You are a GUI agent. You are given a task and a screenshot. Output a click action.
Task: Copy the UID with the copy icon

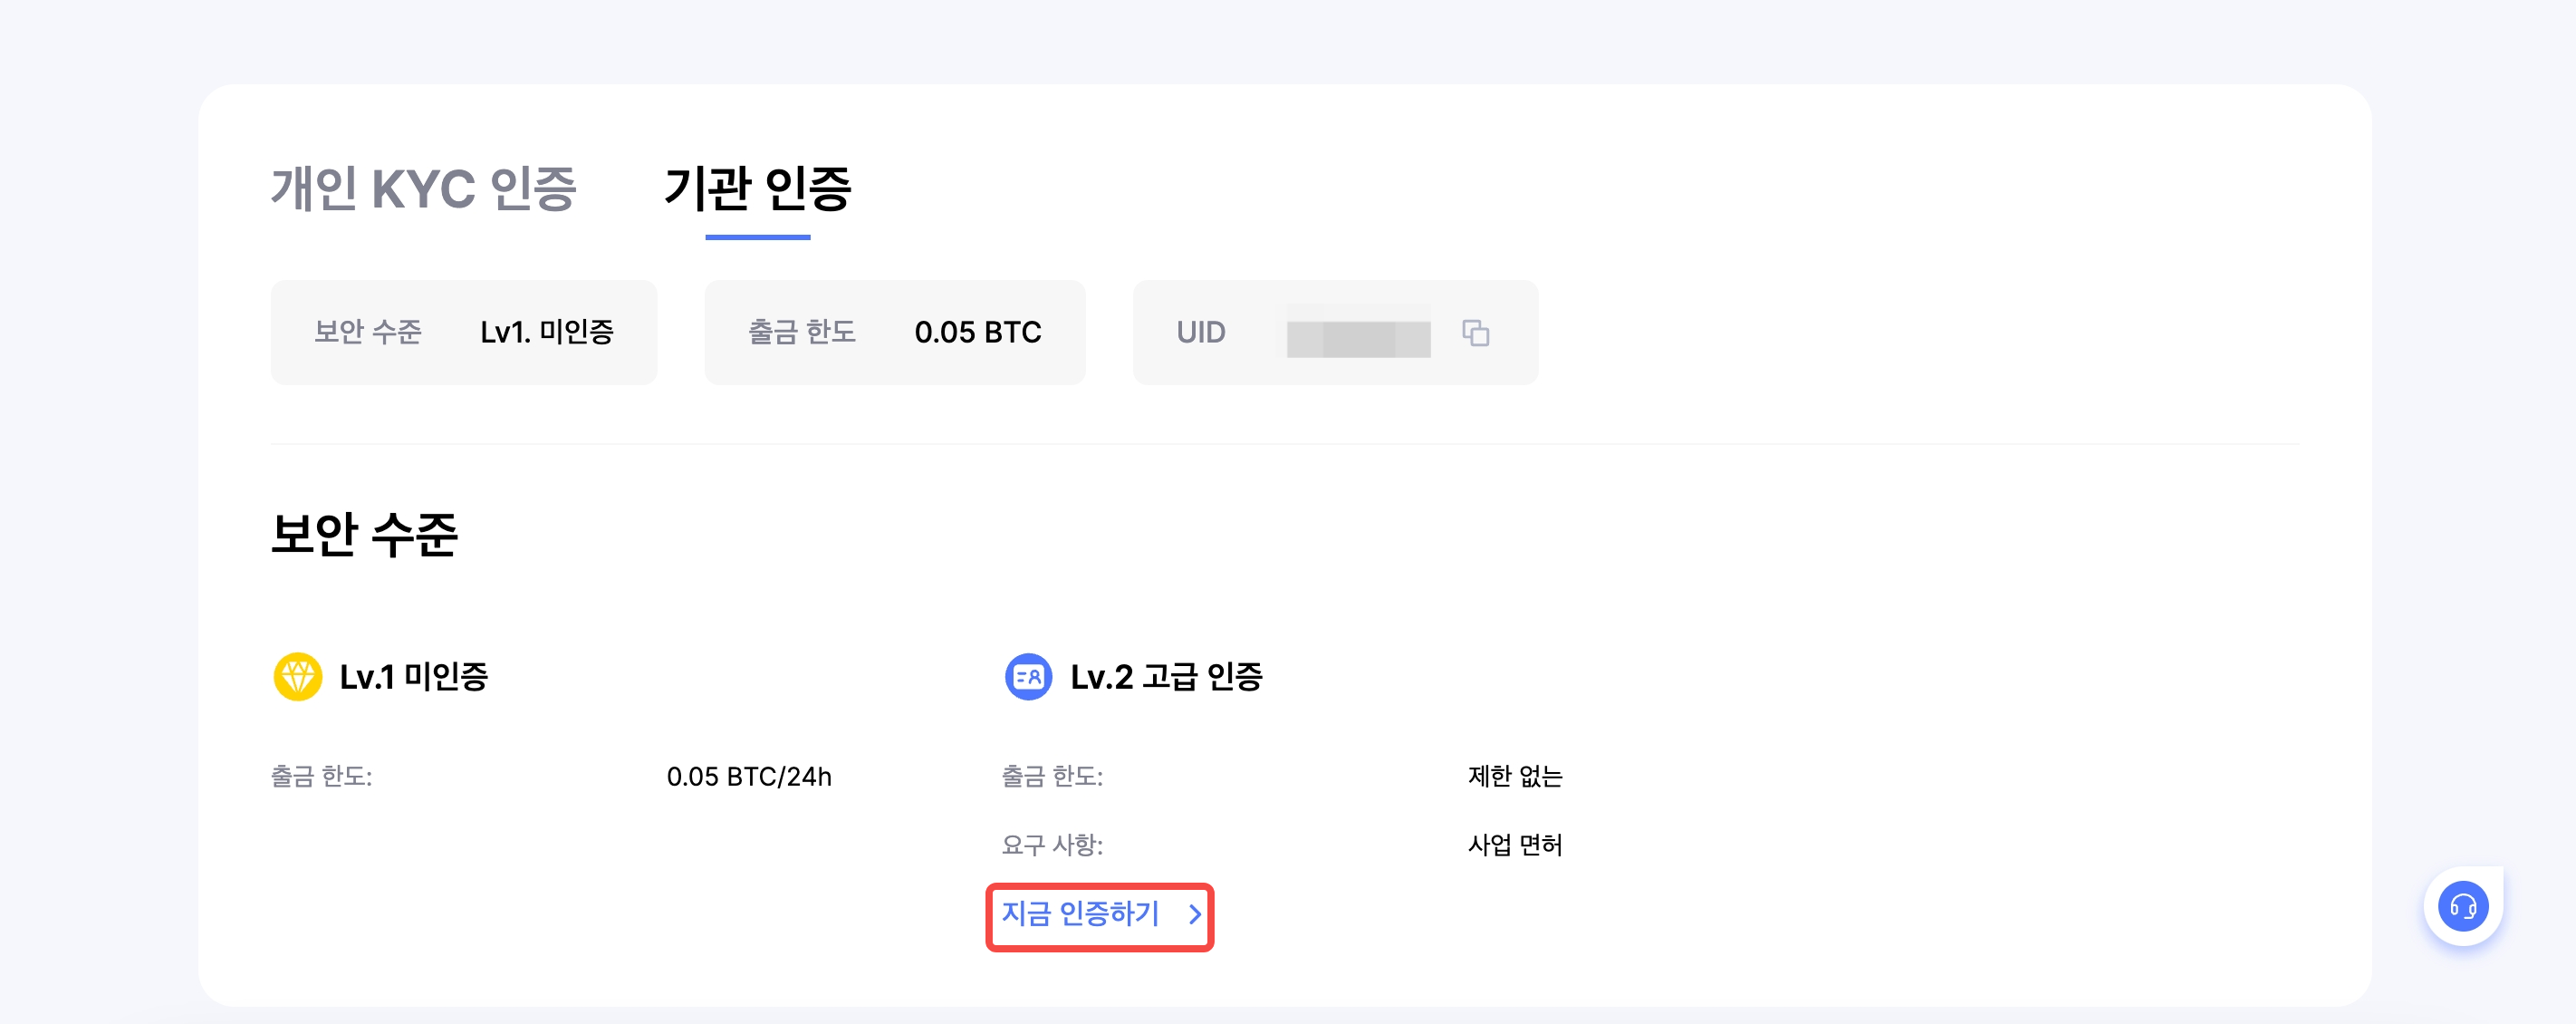tap(1475, 332)
